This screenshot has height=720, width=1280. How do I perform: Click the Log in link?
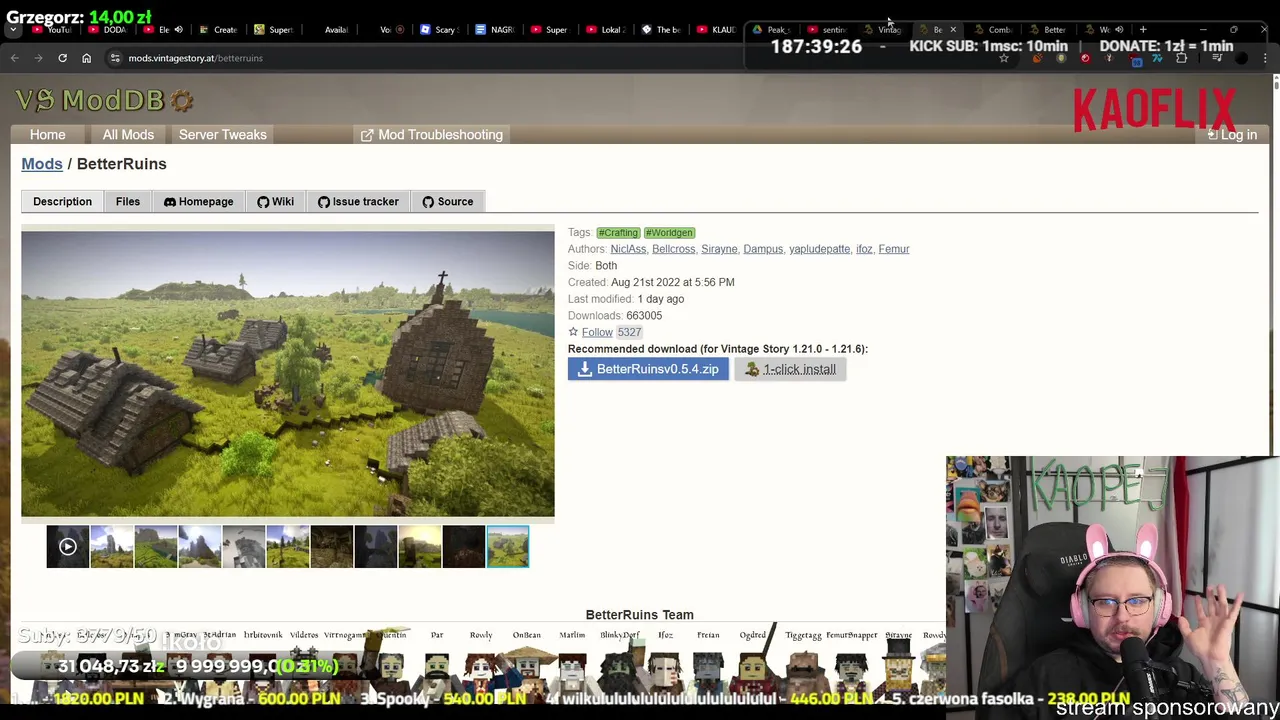click(x=1232, y=135)
